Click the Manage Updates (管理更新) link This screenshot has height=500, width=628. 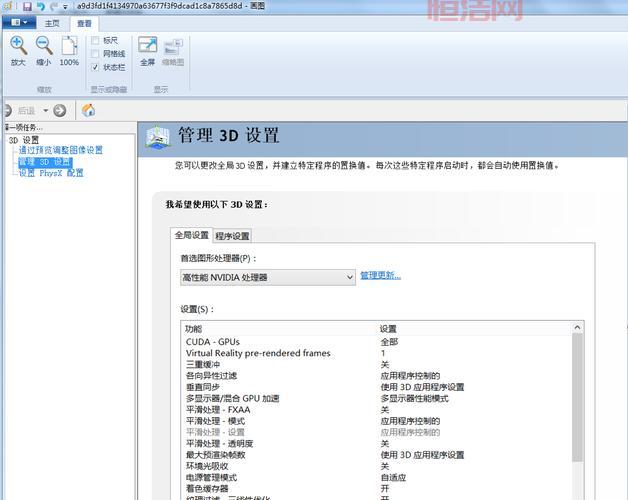point(380,276)
